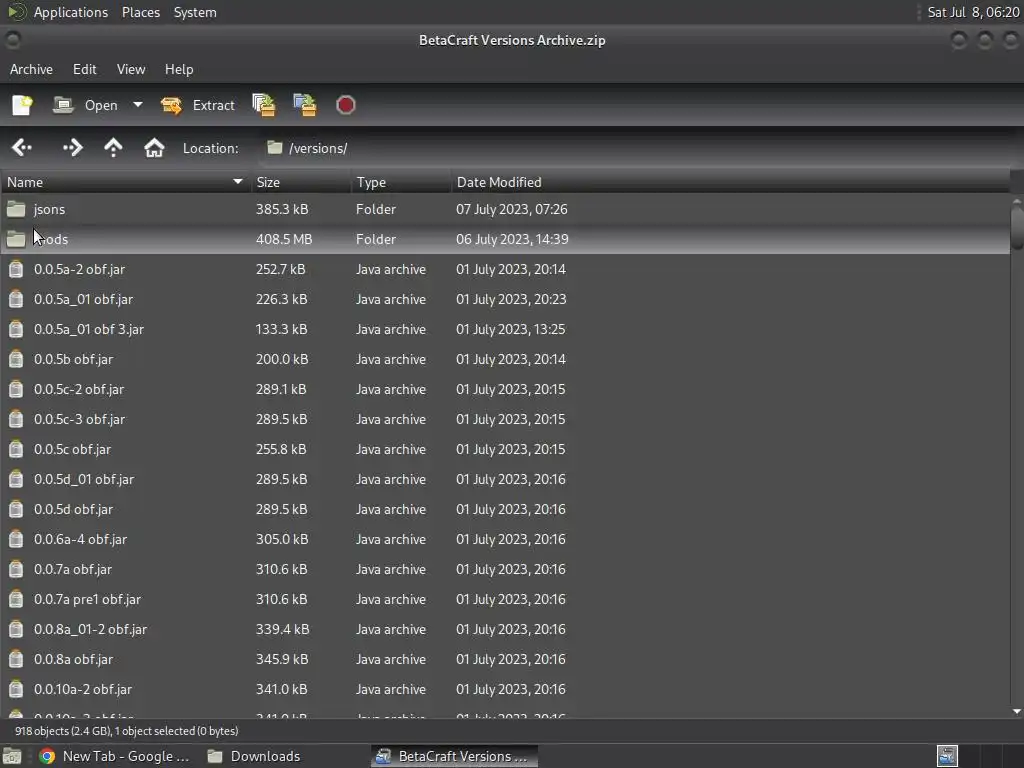Open the Edit menu
This screenshot has width=1024, height=768.
84,69
